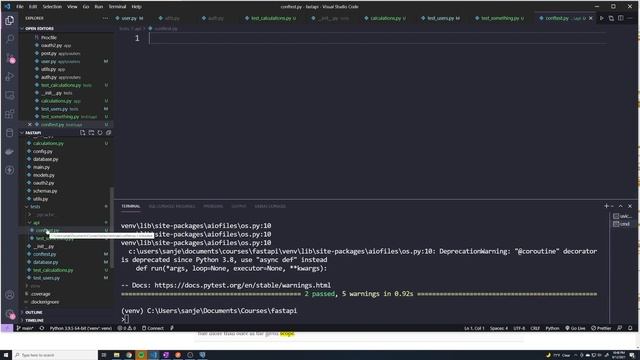This screenshot has width=640, height=360.
Task: Open the Accounts icon in the activity bar
Action: click(9, 295)
